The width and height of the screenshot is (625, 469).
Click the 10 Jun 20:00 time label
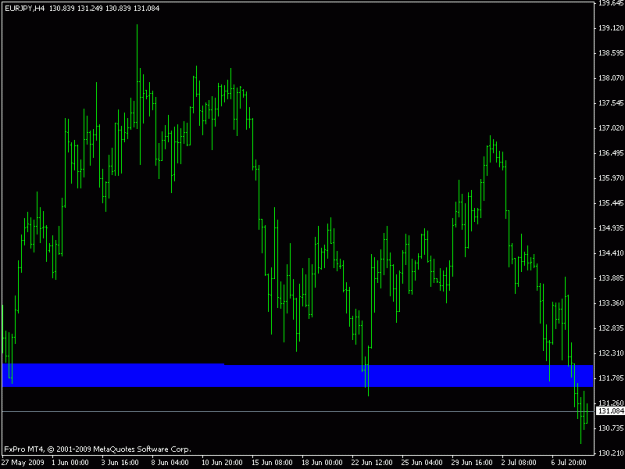tap(222, 463)
